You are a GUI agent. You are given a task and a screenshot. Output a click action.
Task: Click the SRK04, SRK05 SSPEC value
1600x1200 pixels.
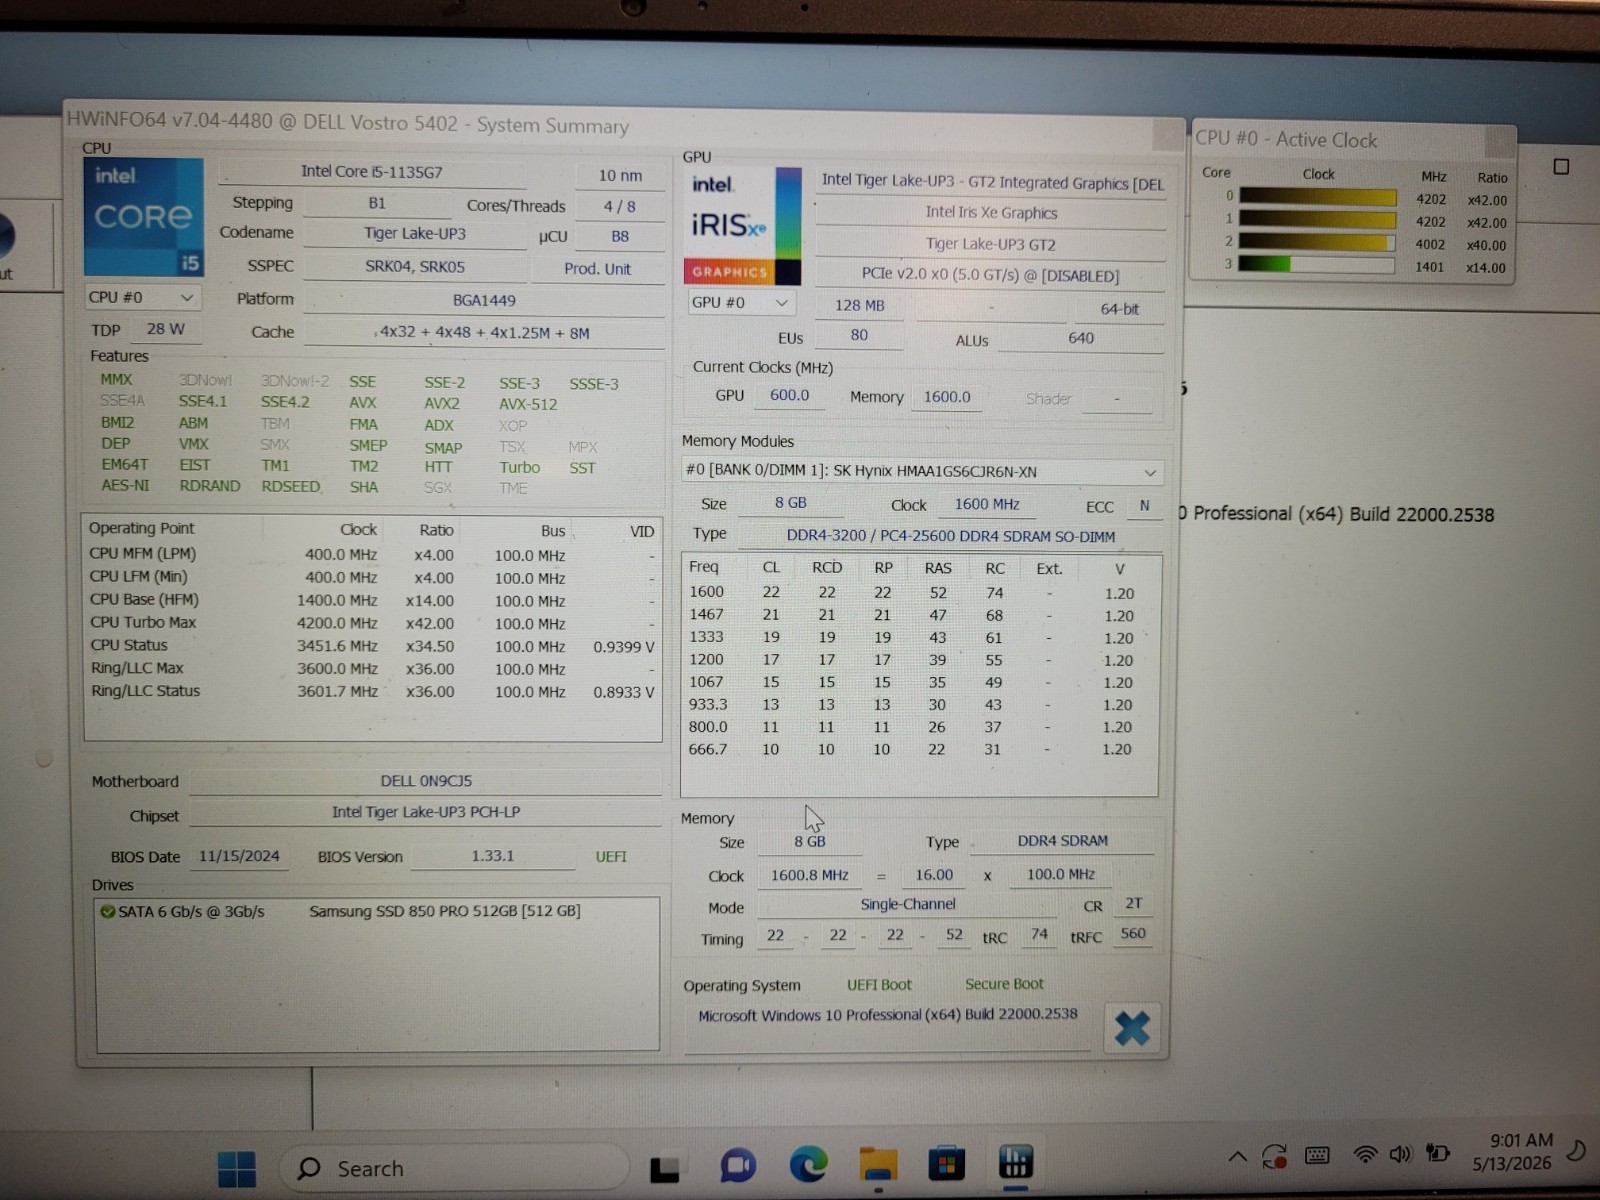coord(415,267)
